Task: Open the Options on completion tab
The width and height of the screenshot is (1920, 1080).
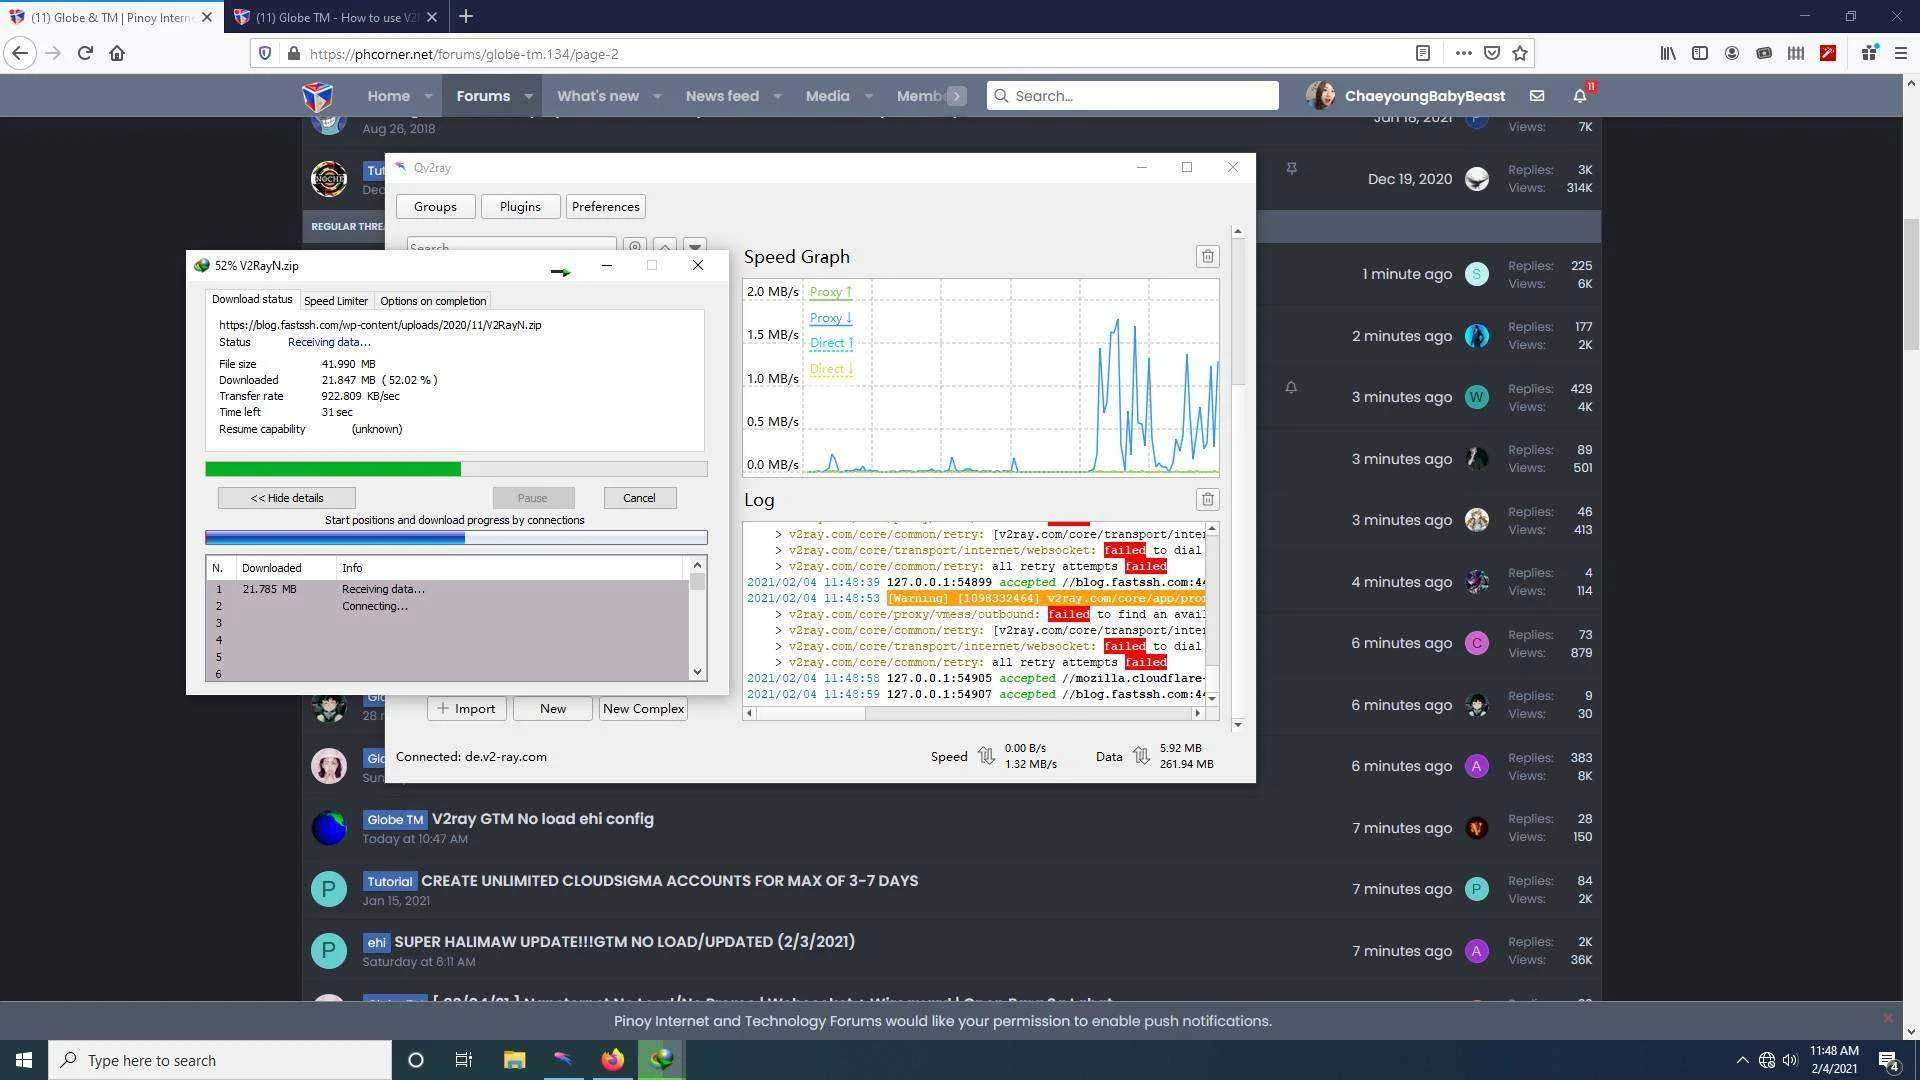Action: tap(433, 301)
